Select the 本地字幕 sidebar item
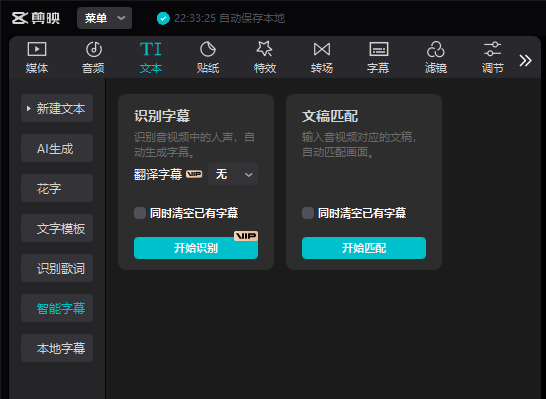Viewport: 546px width, 399px height. click(57, 348)
